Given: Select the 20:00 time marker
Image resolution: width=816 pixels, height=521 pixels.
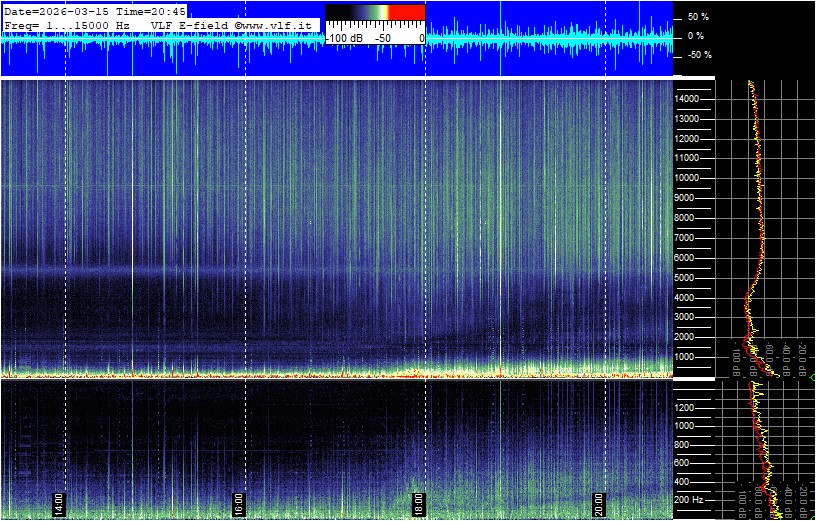Looking at the screenshot, I should pyautogui.click(x=599, y=501).
